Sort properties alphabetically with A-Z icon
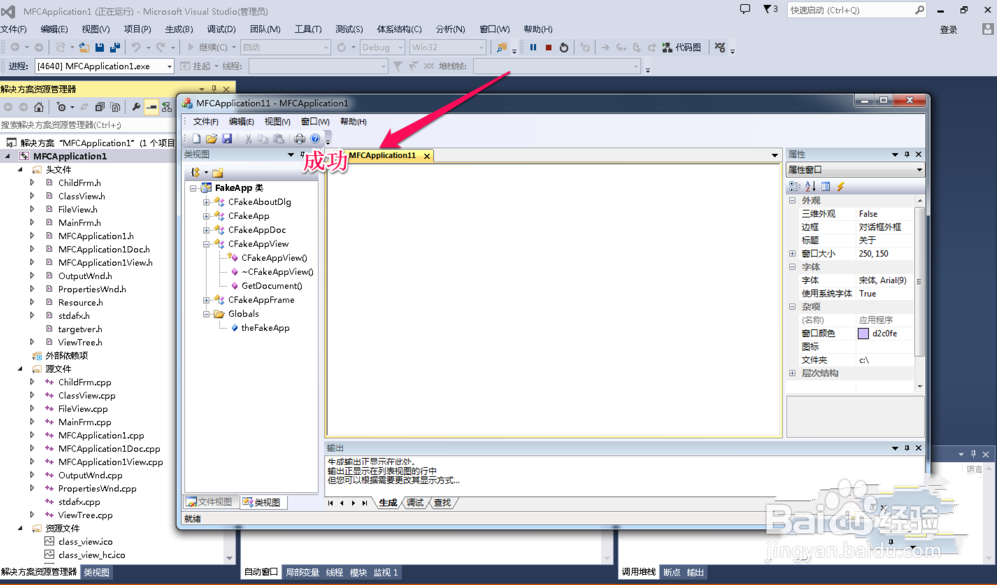The height and width of the screenshot is (585, 997). [810, 186]
